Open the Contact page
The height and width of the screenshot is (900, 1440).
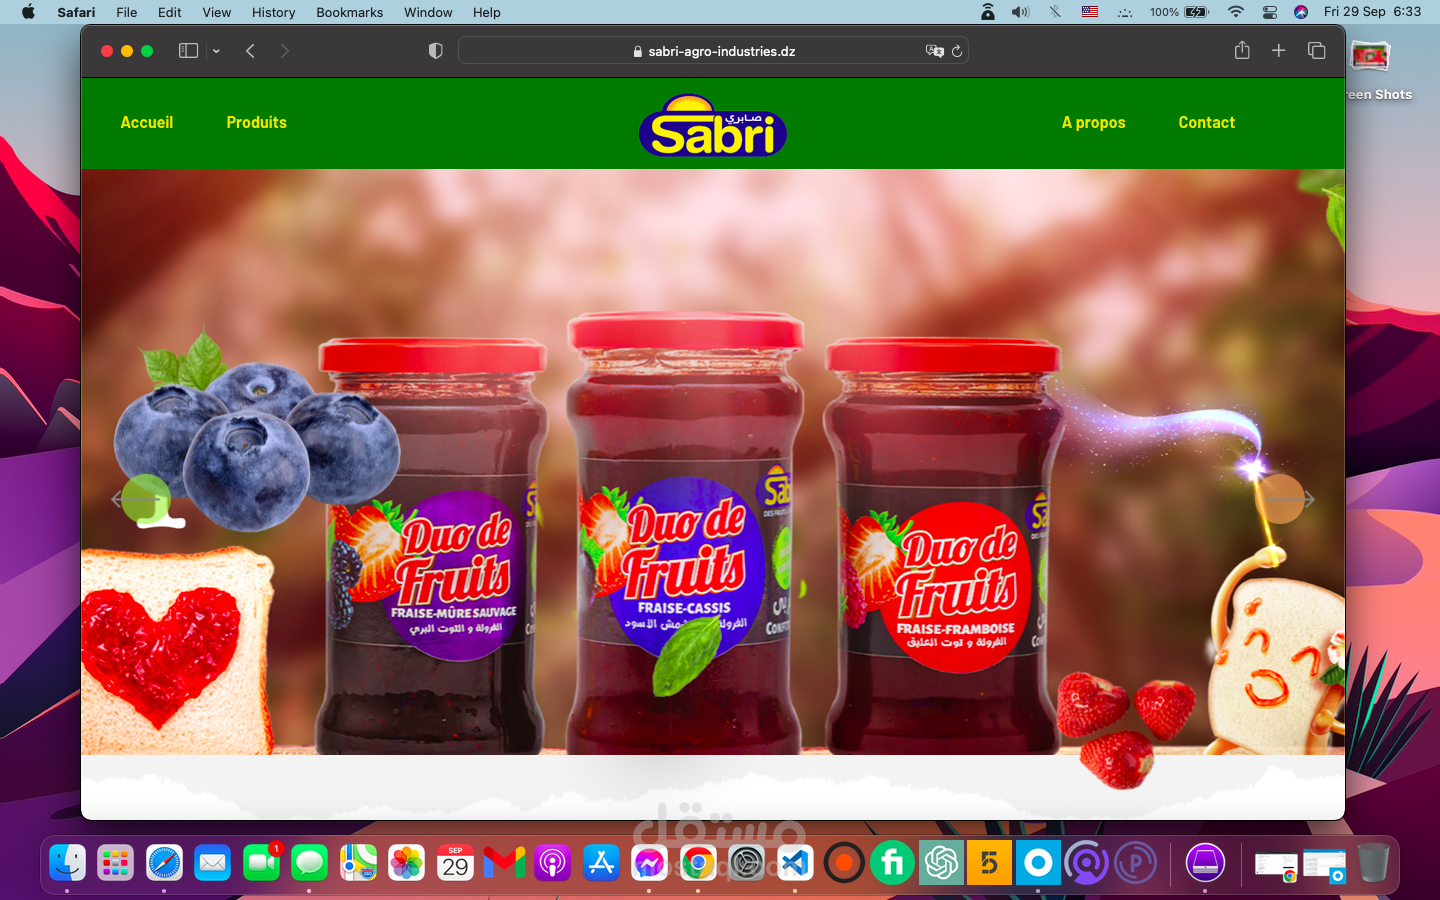coord(1206,122)
